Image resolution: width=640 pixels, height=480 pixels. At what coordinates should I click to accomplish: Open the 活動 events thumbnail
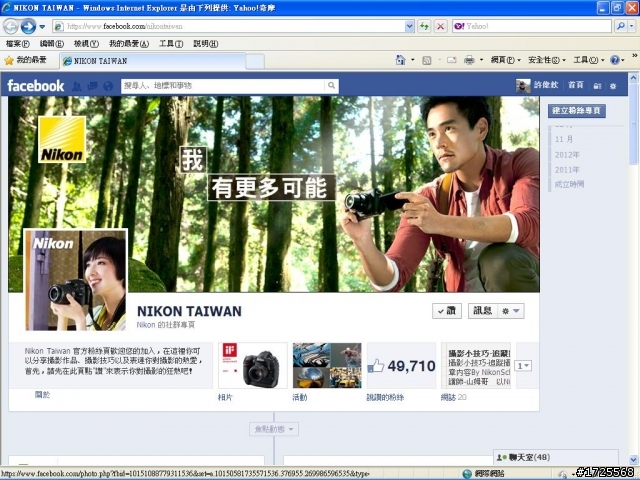(327, 366)
